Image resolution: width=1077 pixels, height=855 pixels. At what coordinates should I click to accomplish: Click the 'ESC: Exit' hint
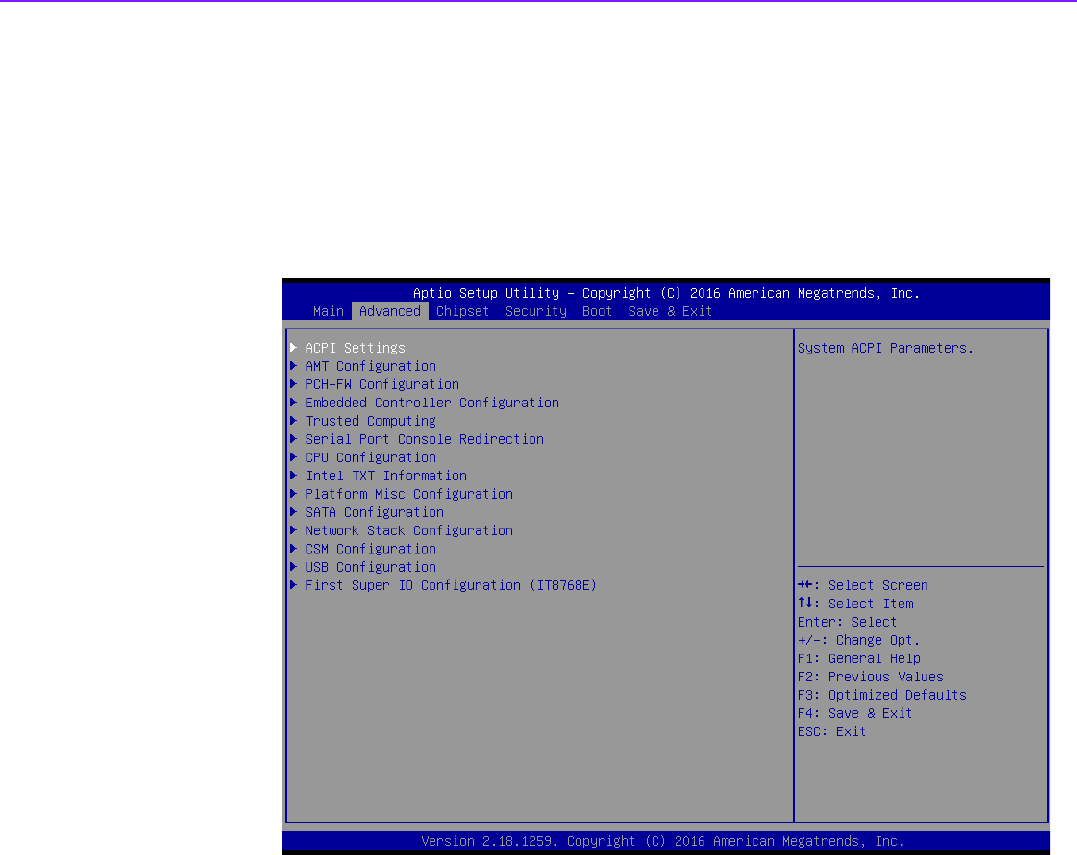tap(832, 732)
